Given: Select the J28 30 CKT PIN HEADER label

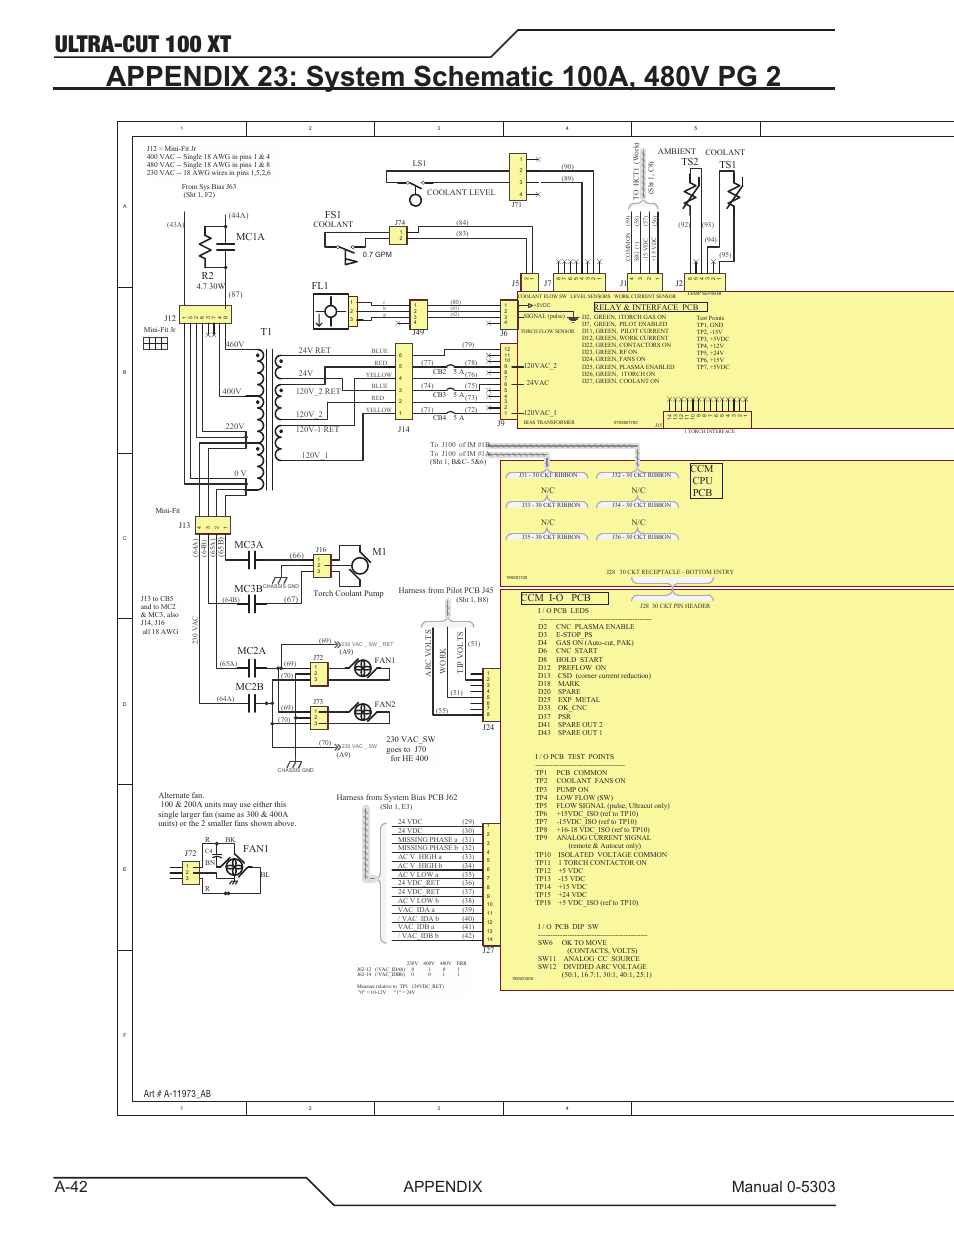Looking at the screenshot, I should (675, 606).
